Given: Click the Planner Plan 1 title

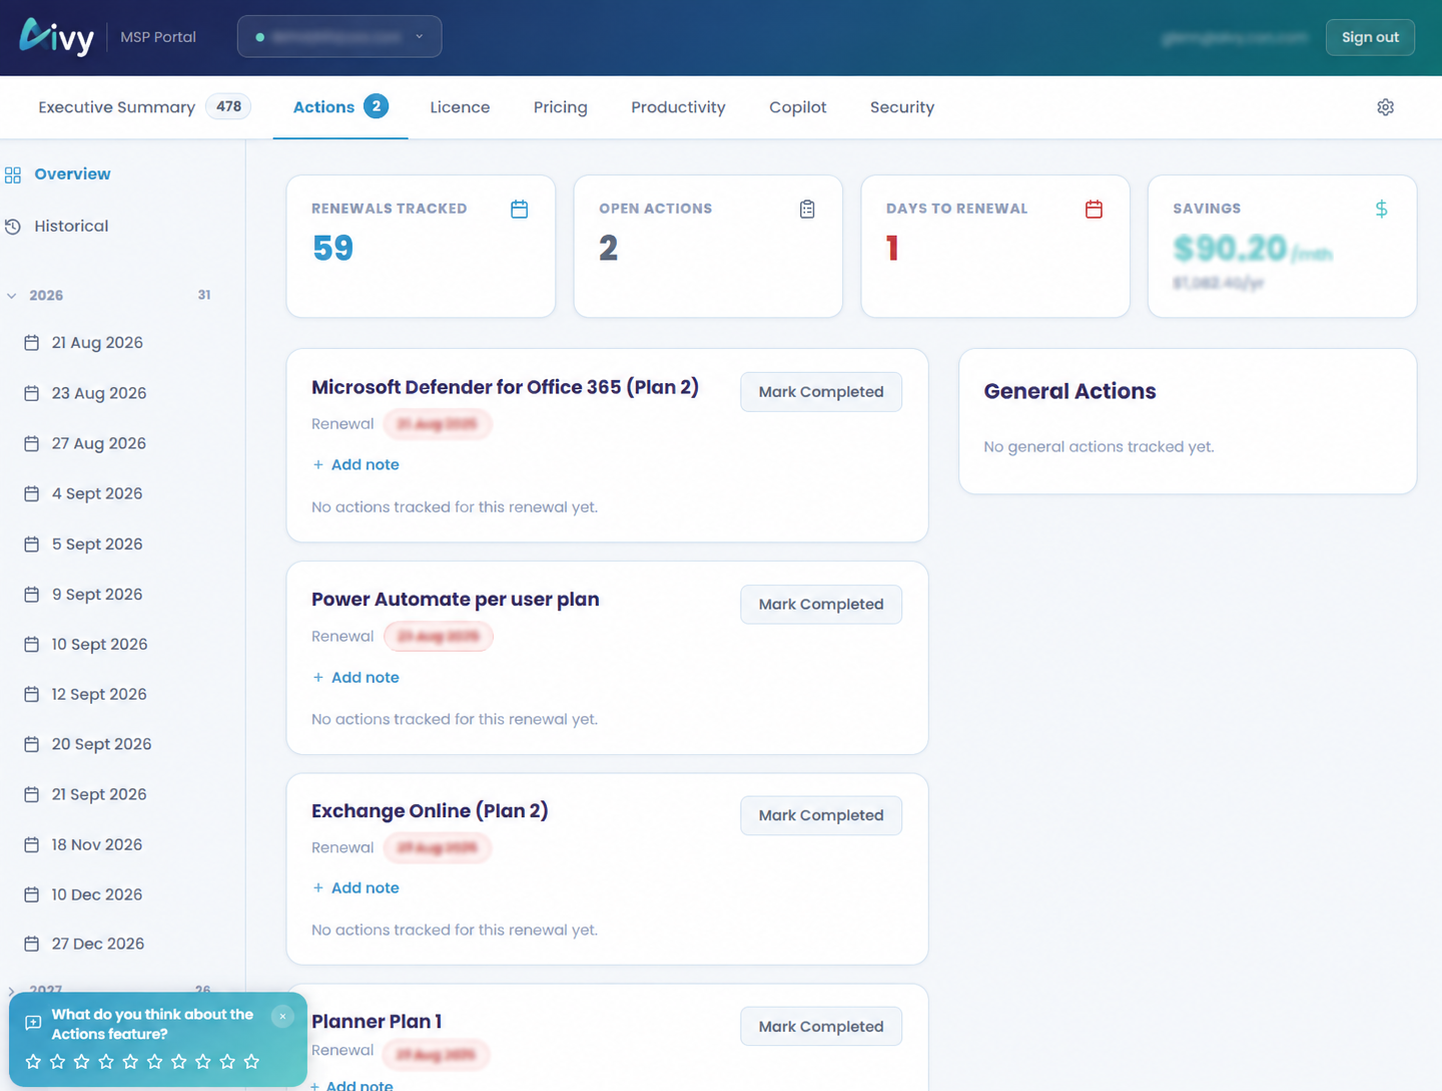Looking at the screenshot, I should tap(376, 1021).
